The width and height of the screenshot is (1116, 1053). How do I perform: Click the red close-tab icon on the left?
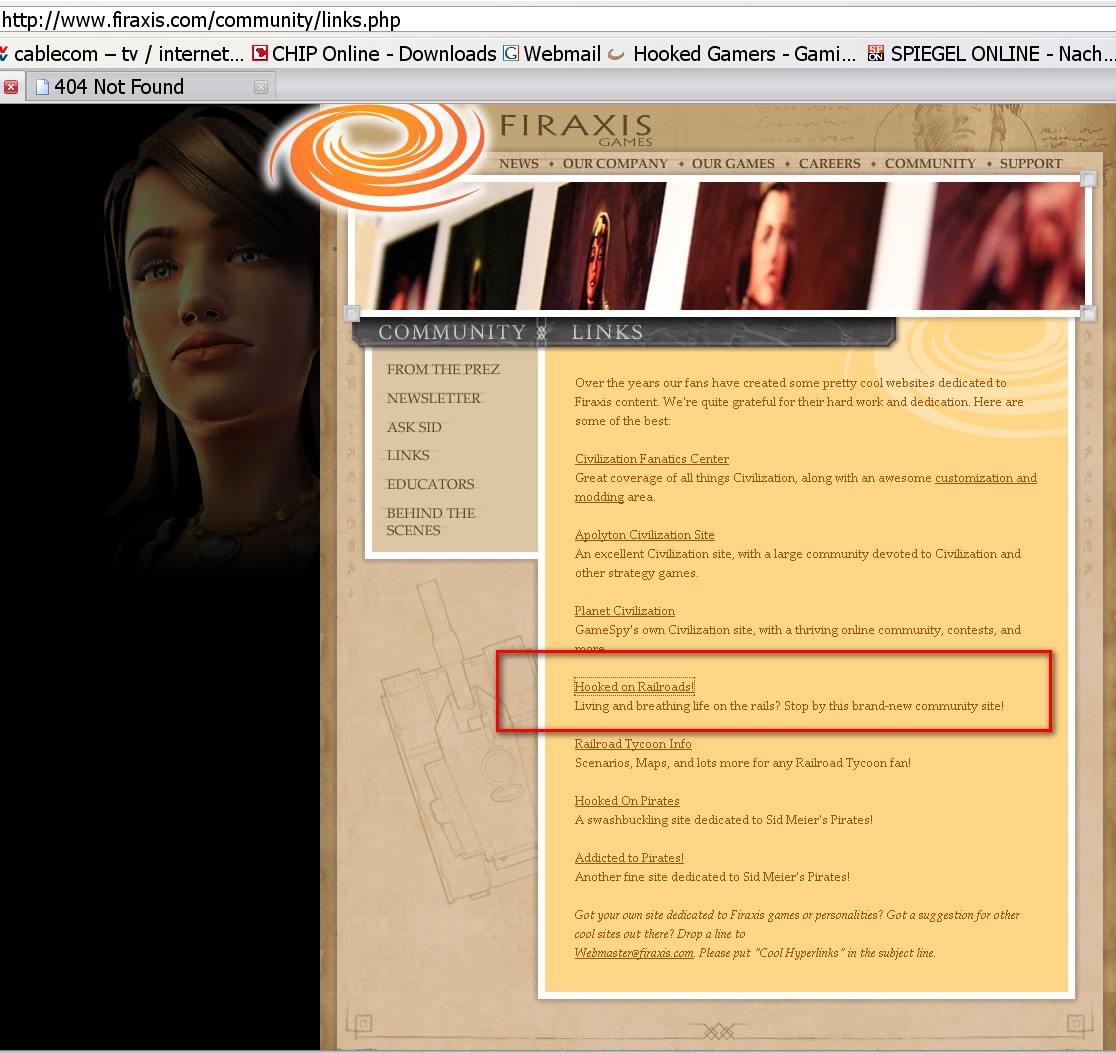click(x=11, y=87)
